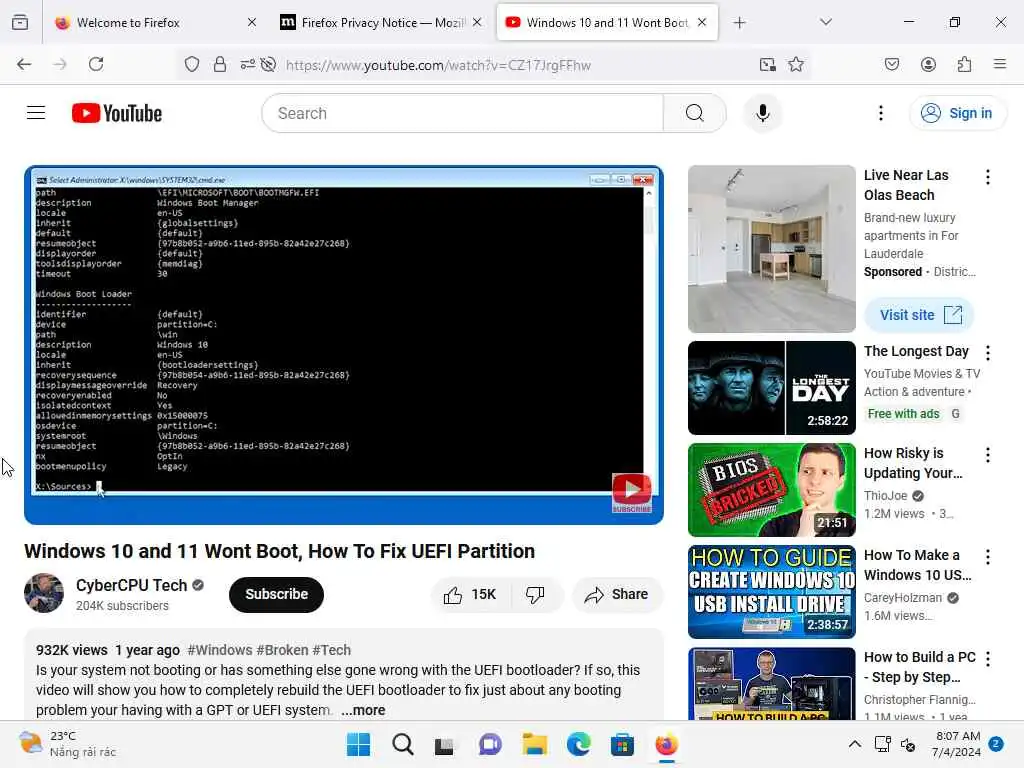Open options for How To Make a Windows 10 USB
This screenshot has width=1024, height=768.
(987, 556)
